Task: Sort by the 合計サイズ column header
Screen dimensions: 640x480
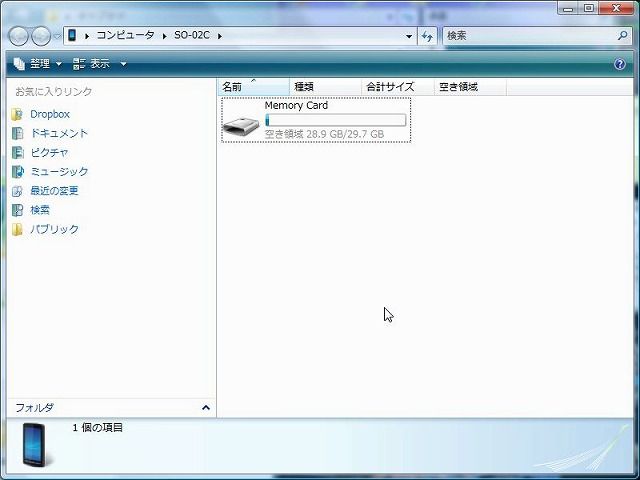Action: click(x=398, y=87)
